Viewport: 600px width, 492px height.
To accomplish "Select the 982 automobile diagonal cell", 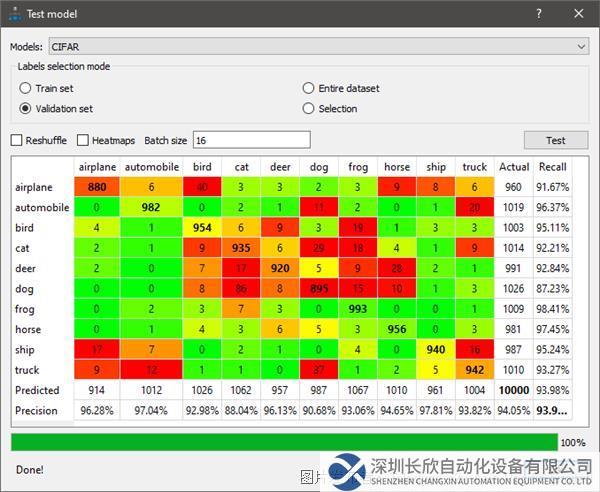I will pos(152,207).
